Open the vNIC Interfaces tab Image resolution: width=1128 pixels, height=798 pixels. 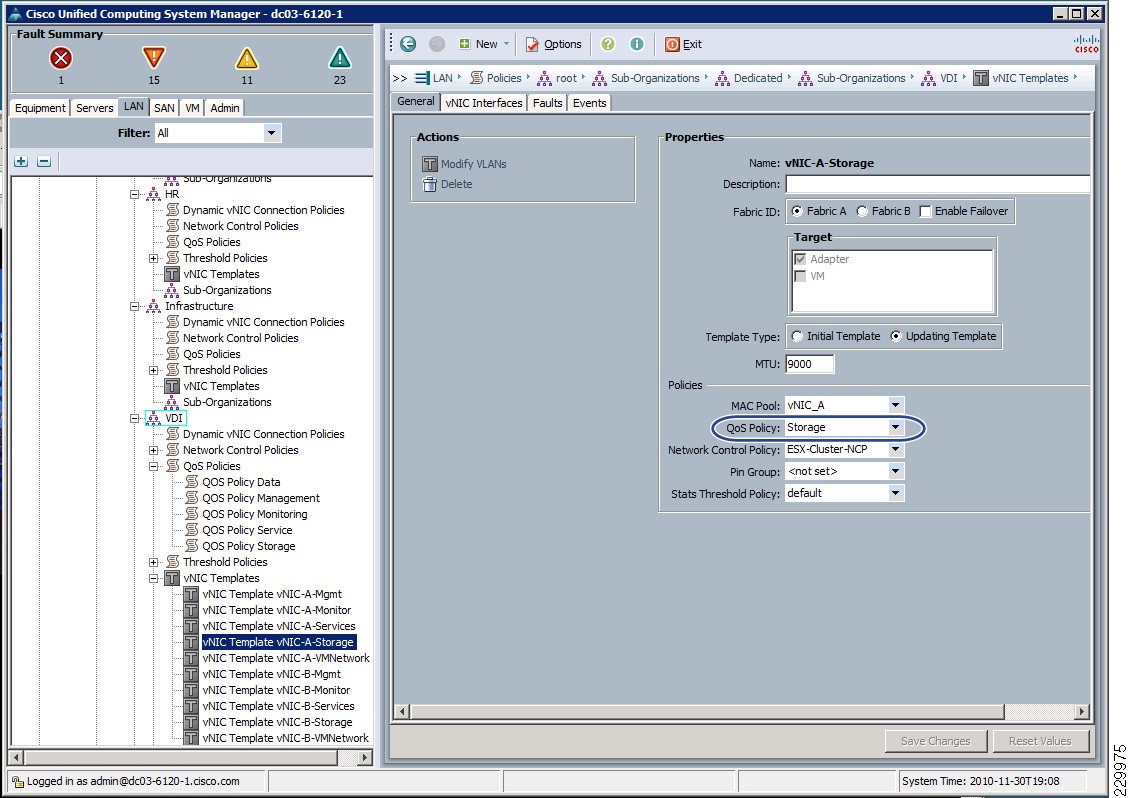pos(483,103)
